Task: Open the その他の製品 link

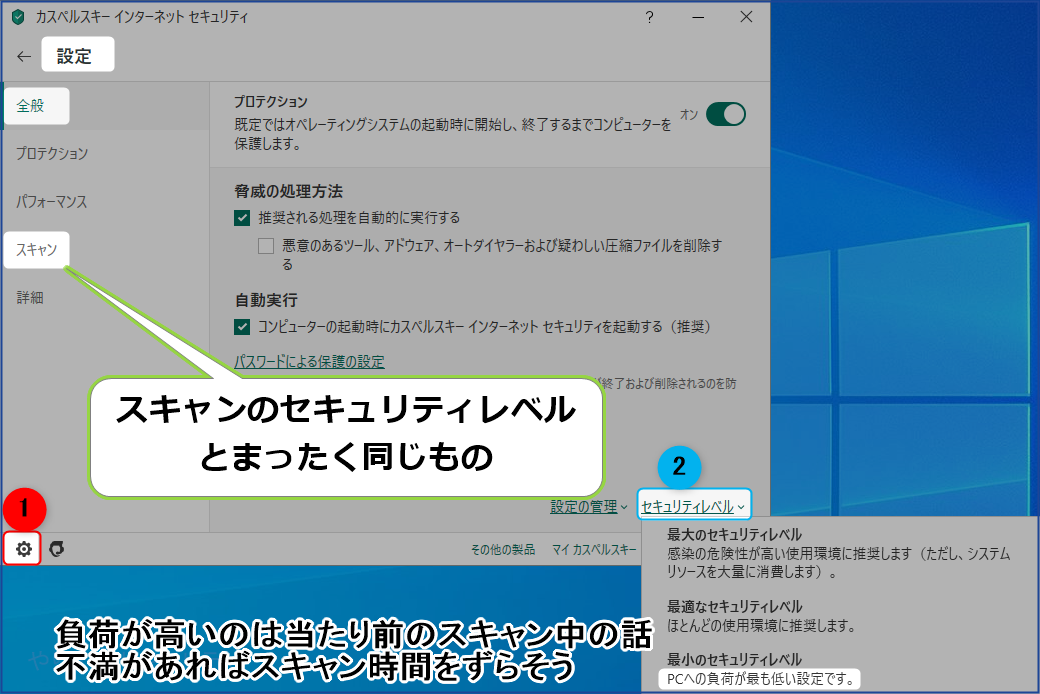Action: [503, 549]
